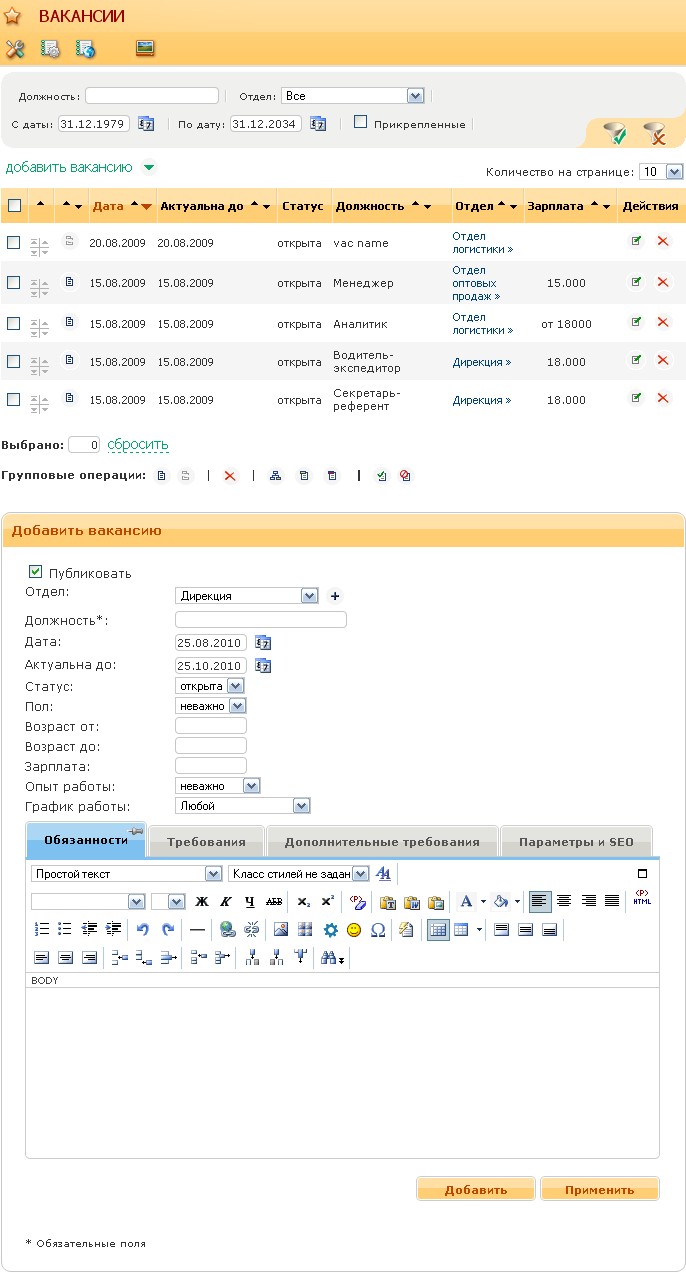The height and width of the screenshot is (1273, 686).
Task: Switch to the Требования tab
Action: pyautogui.click(x=206, y=842)
